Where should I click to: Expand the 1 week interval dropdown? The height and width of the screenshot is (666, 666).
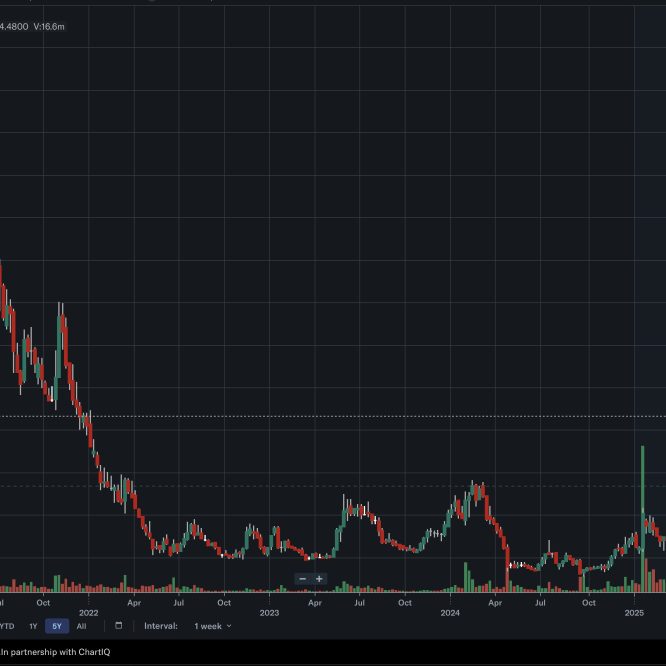pos(212,626)
